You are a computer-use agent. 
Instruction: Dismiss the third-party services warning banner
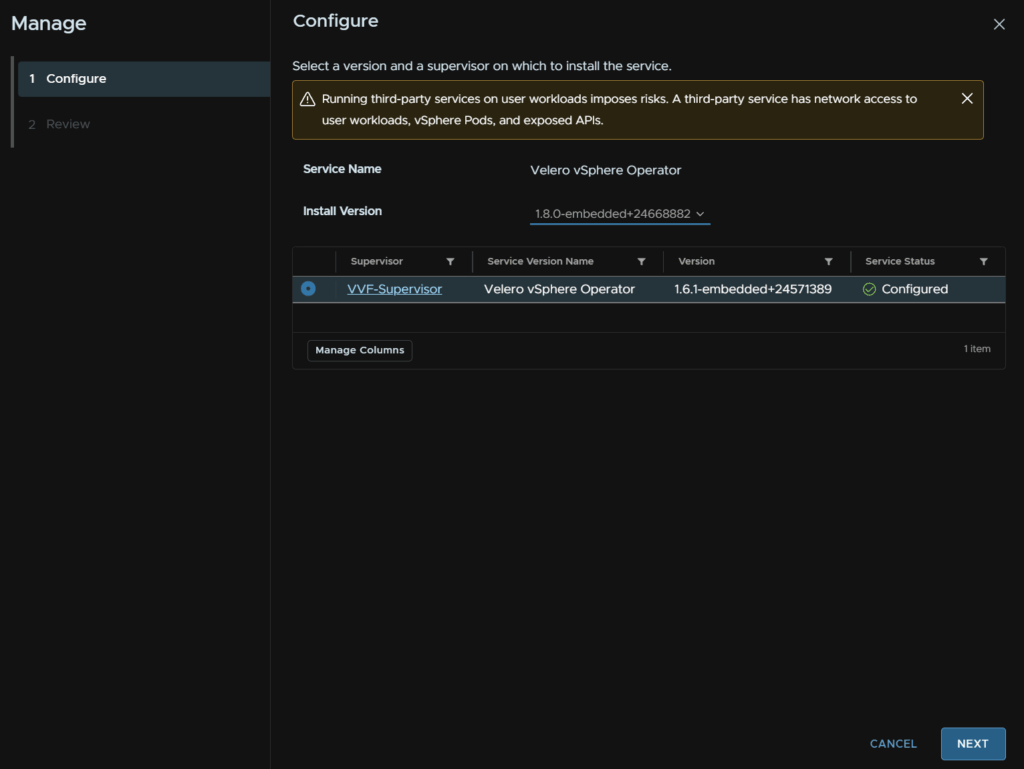tap(967, 99)
